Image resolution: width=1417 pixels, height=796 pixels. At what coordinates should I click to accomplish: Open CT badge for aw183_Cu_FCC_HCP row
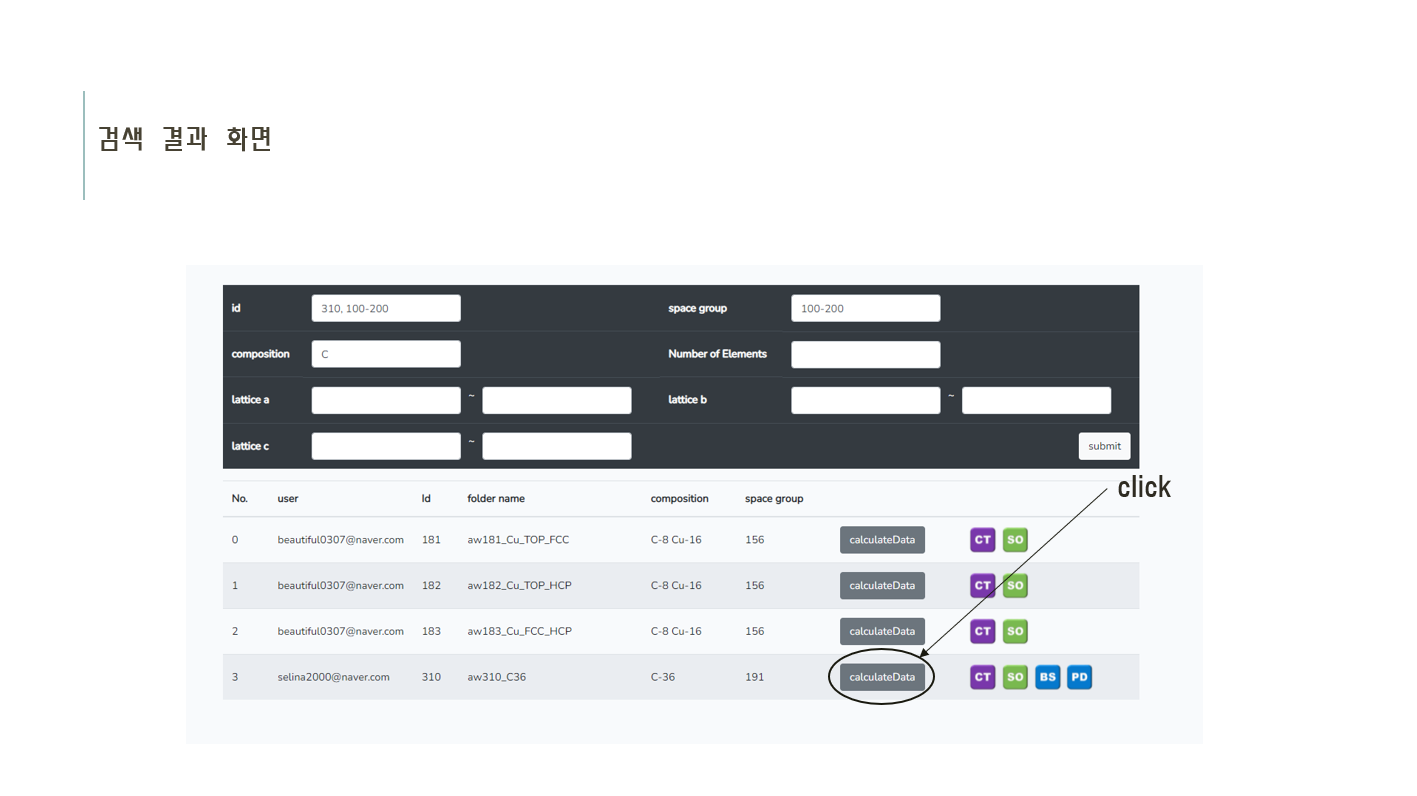point(983,632)
